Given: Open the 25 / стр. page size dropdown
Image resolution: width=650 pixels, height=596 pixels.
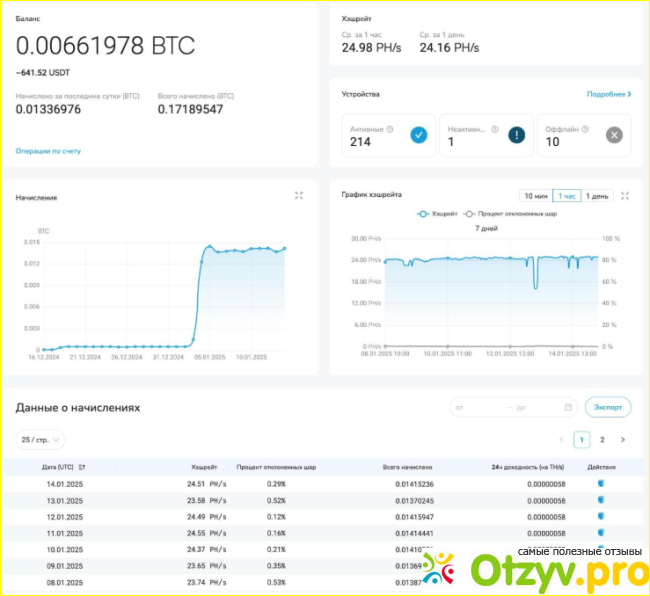Looking at the screenshot, I should click(40, 440).
